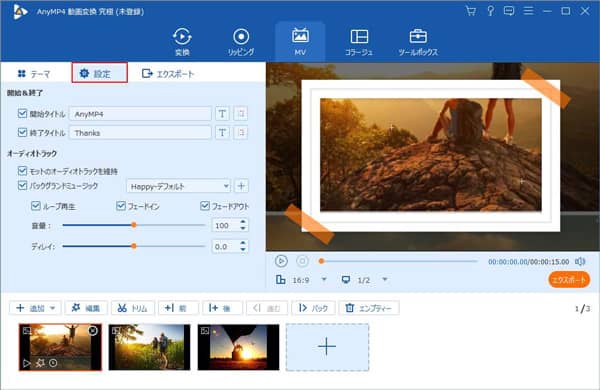Adjust the 音量 volume slider

point(134,225)
